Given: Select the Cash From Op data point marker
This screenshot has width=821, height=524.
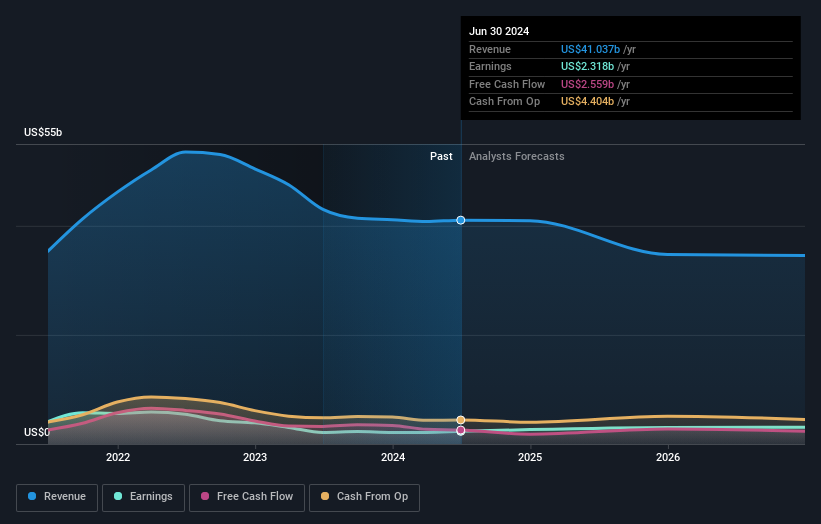Looking at the screenshot, I should pyautogui.click(x=461, y=420).
